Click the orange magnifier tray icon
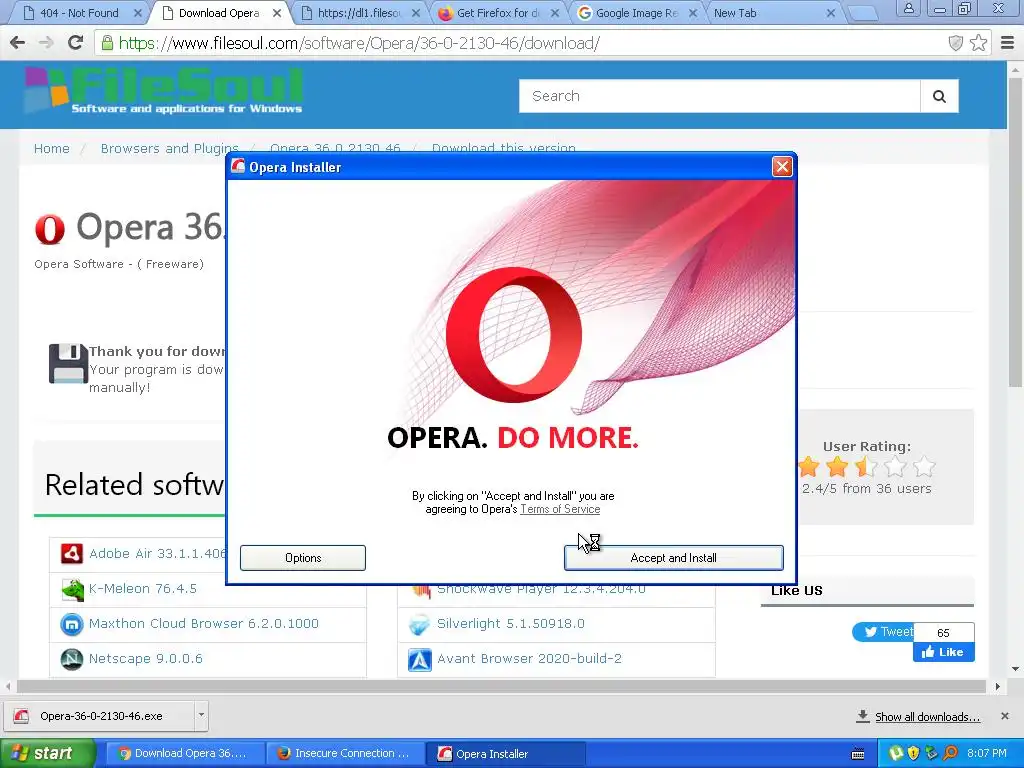Image resolution: width=1024 pixels, height=768 pixels. point(950,753)
